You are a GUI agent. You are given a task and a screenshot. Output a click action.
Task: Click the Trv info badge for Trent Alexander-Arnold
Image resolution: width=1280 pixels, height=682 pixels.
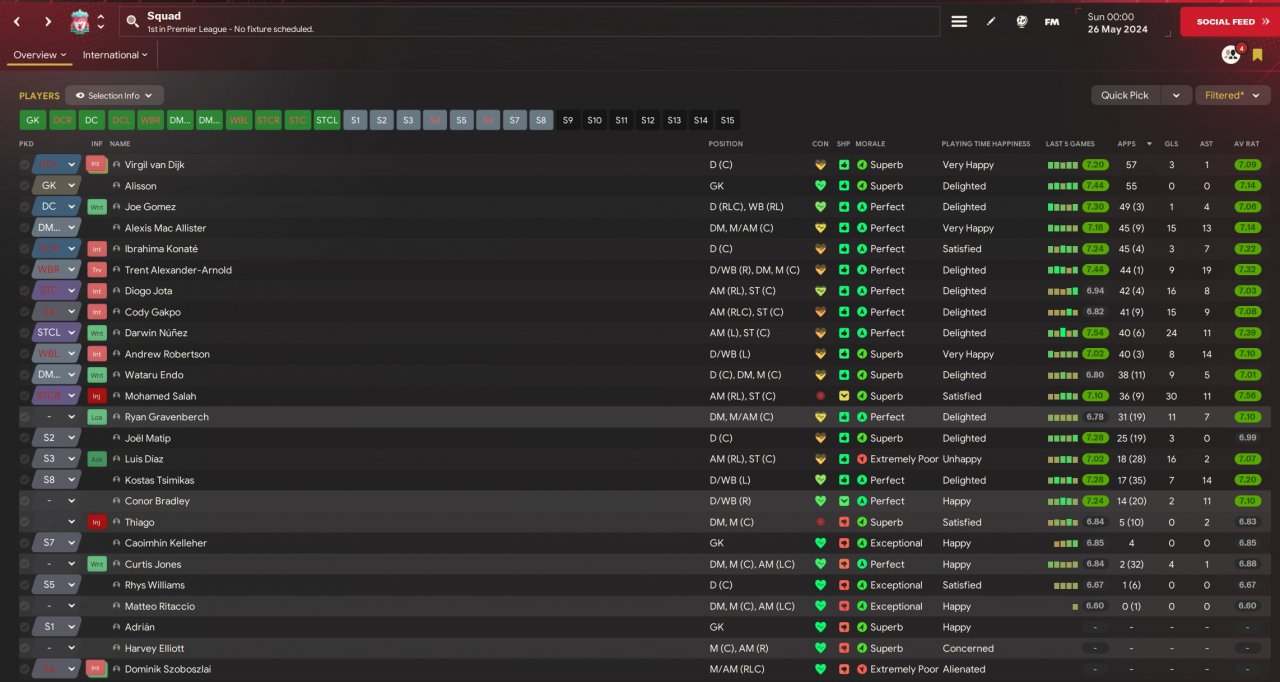coord(97,270)
